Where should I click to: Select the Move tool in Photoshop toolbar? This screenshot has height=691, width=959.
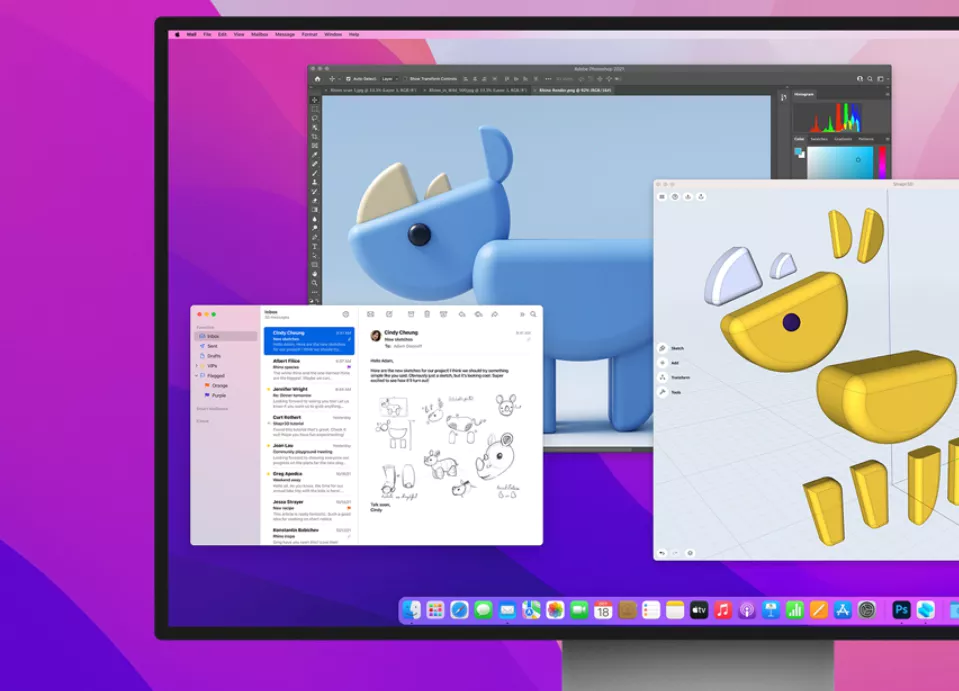tap(315, 100)
